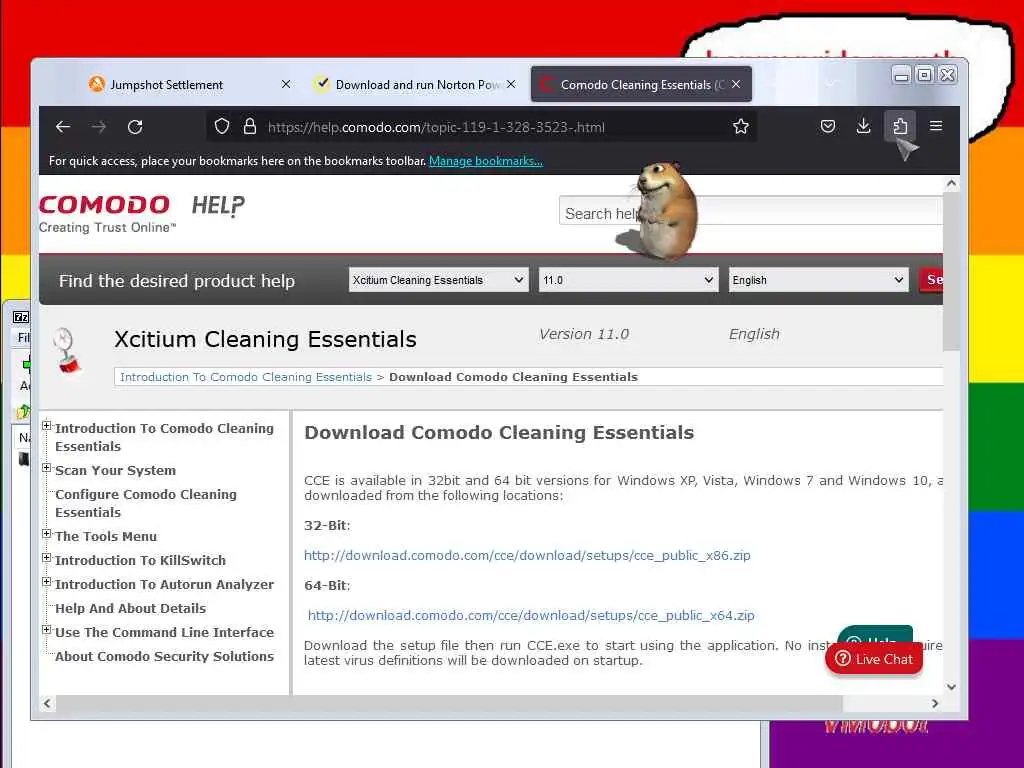Viewport: 1024px width, 768px height.
Task: Open The Tools Menu topic
Action: click(x=106, y=536)
